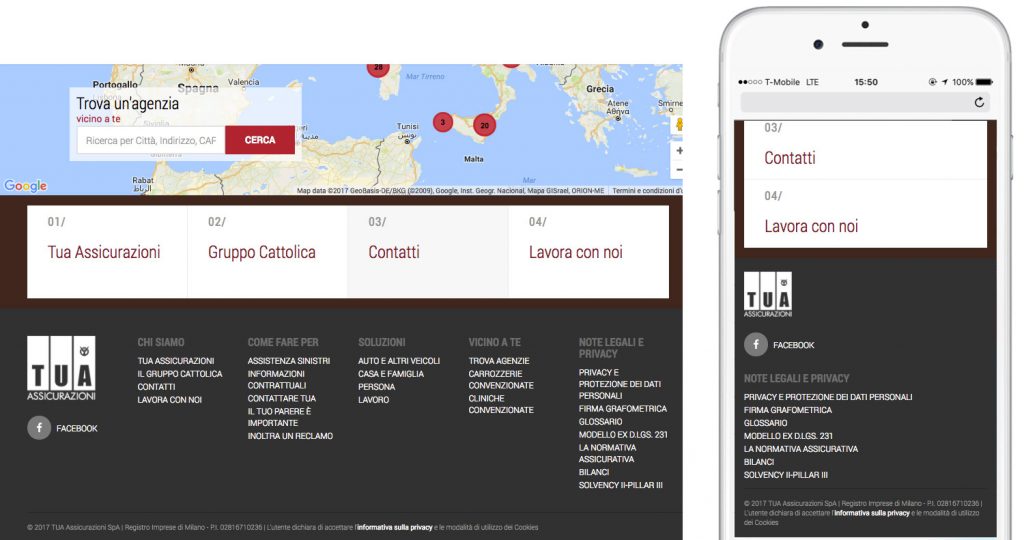Open the 02/ Gruppo Cattolica card

click(268, 252)
